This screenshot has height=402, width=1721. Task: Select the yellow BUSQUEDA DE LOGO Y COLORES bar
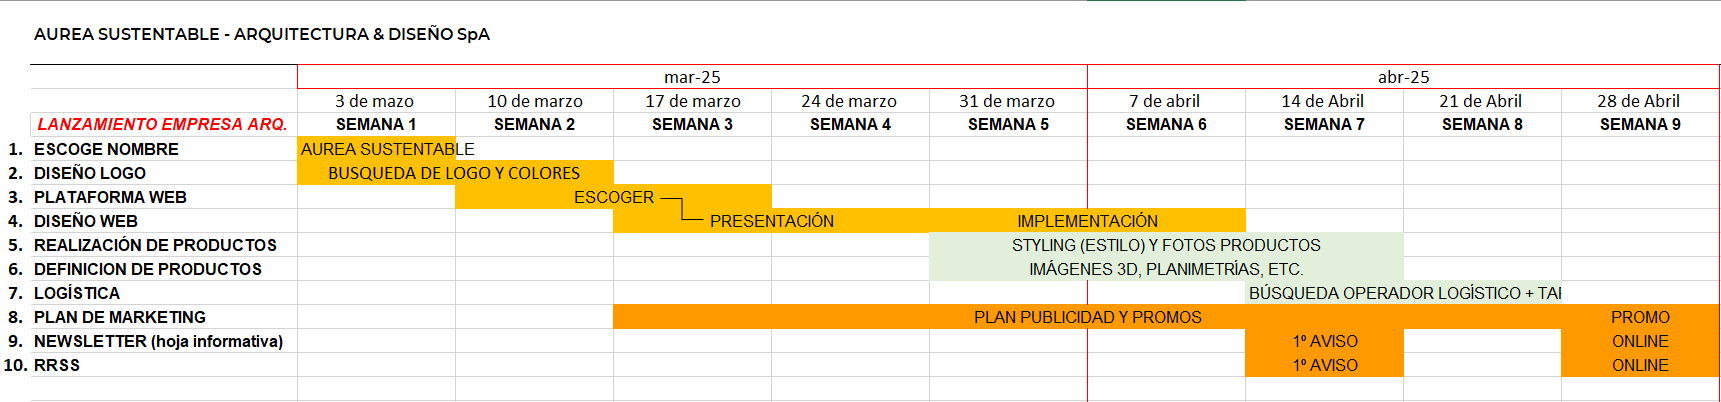[x=455, y=173]
